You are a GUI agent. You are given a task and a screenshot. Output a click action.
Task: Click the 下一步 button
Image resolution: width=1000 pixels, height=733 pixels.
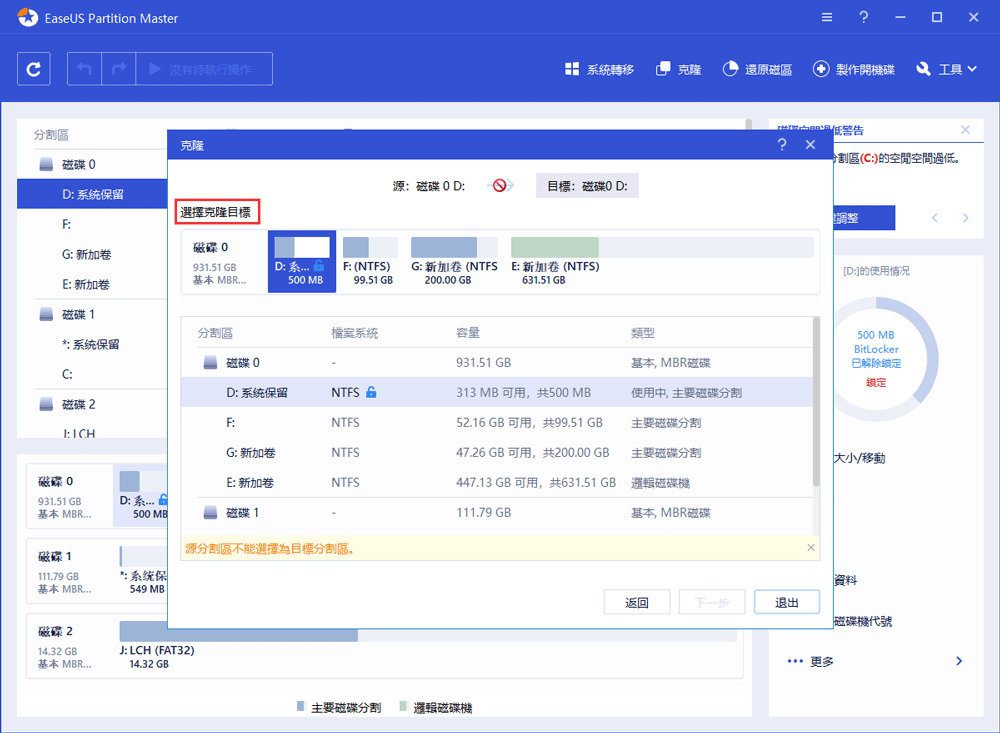pyautogui.click(x=712, y=601)
